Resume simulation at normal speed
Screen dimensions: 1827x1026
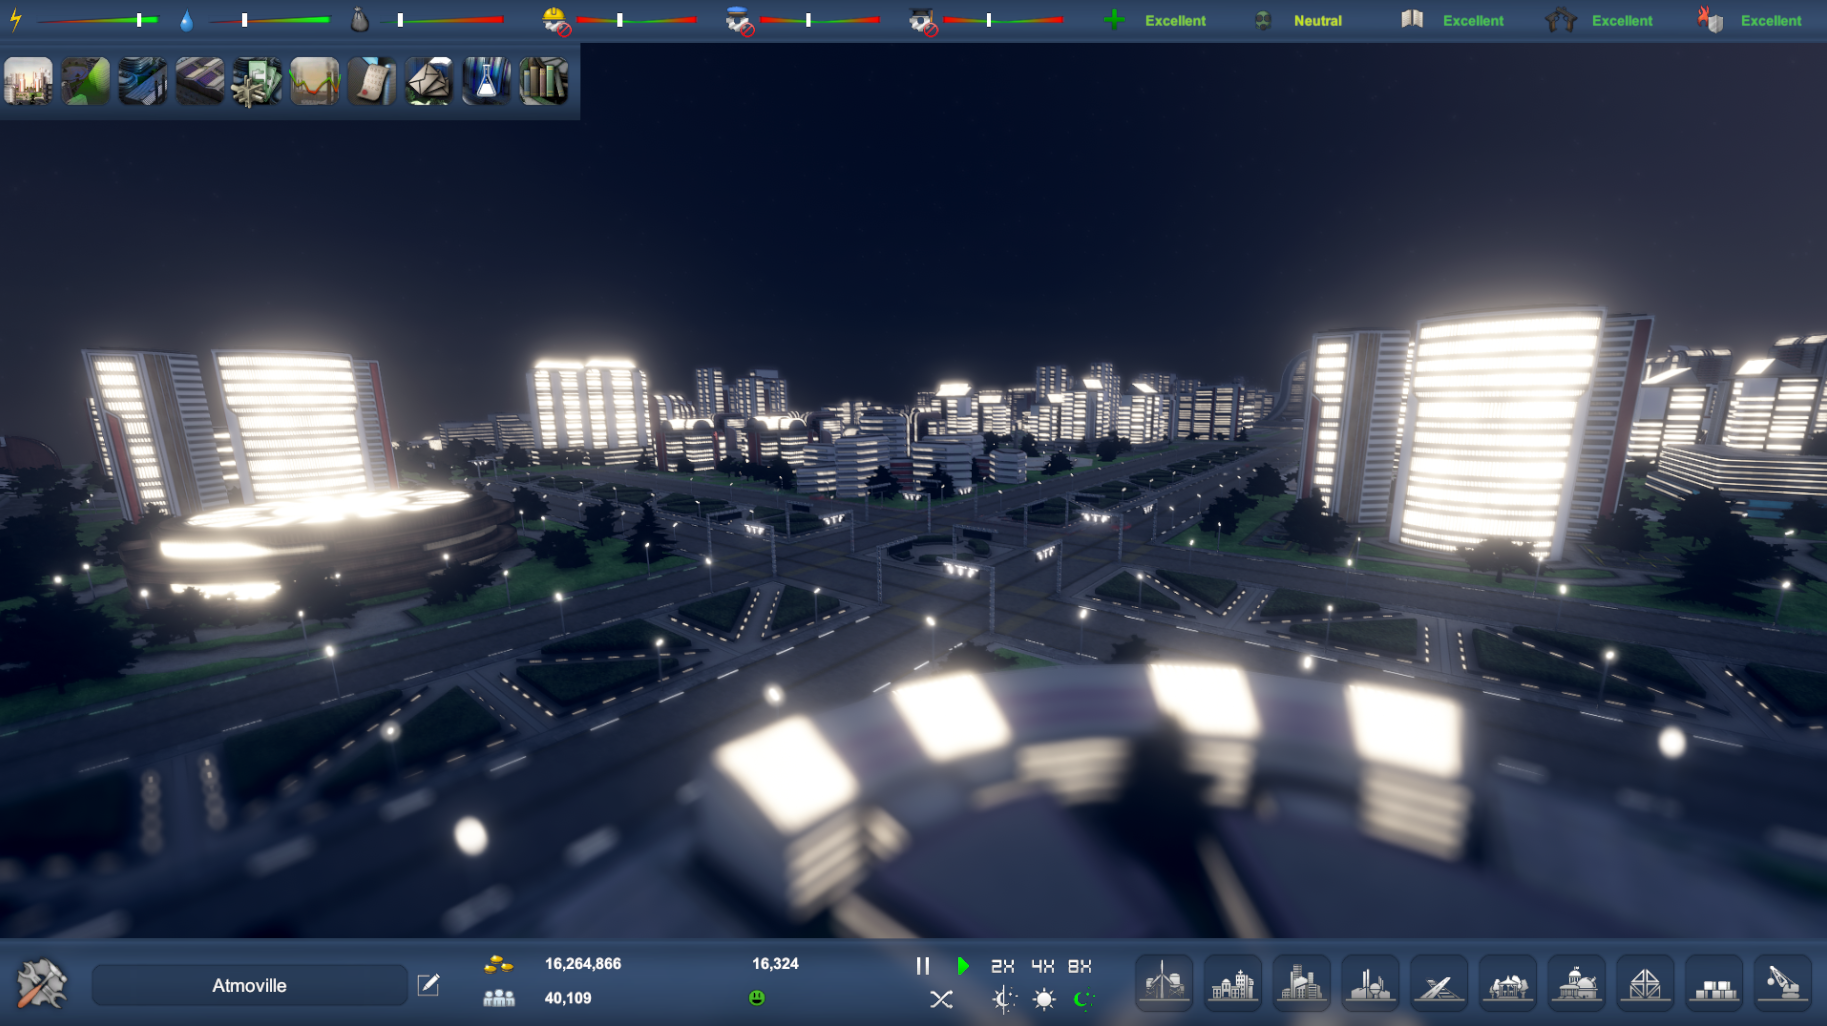[963, 966]
